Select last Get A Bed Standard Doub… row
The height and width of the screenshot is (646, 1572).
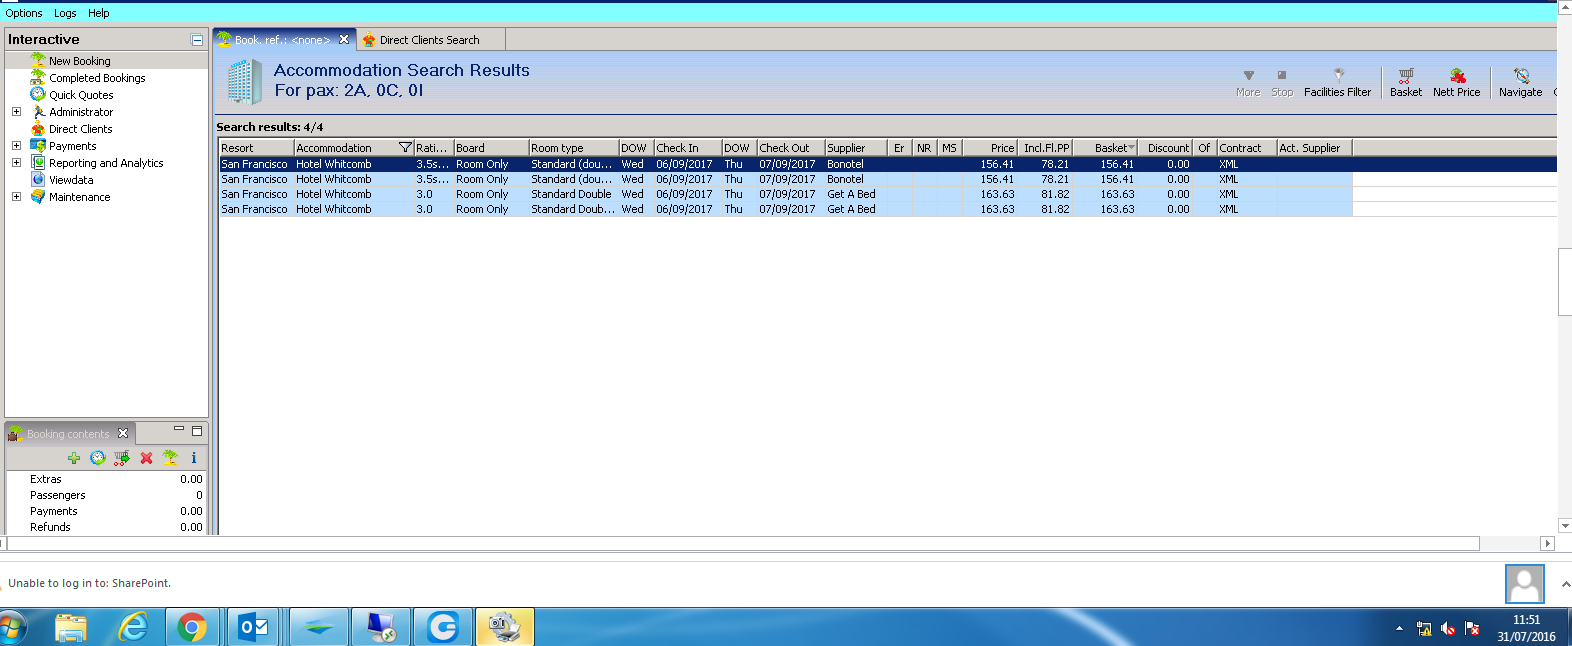pos(785,209)
